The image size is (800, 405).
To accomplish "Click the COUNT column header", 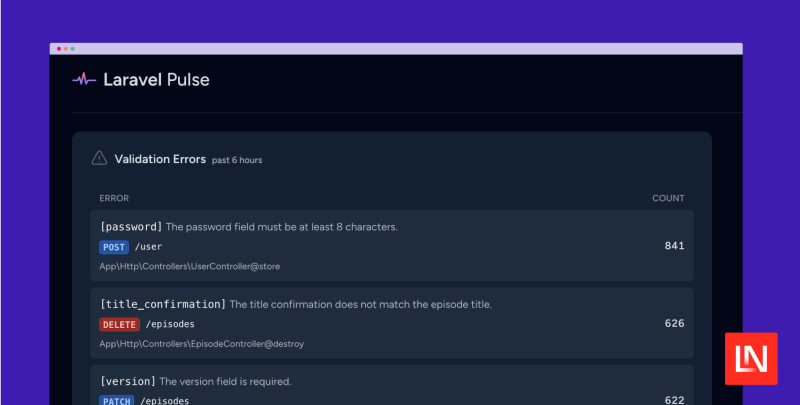I will pyautogui.click(x=668, y=198).
